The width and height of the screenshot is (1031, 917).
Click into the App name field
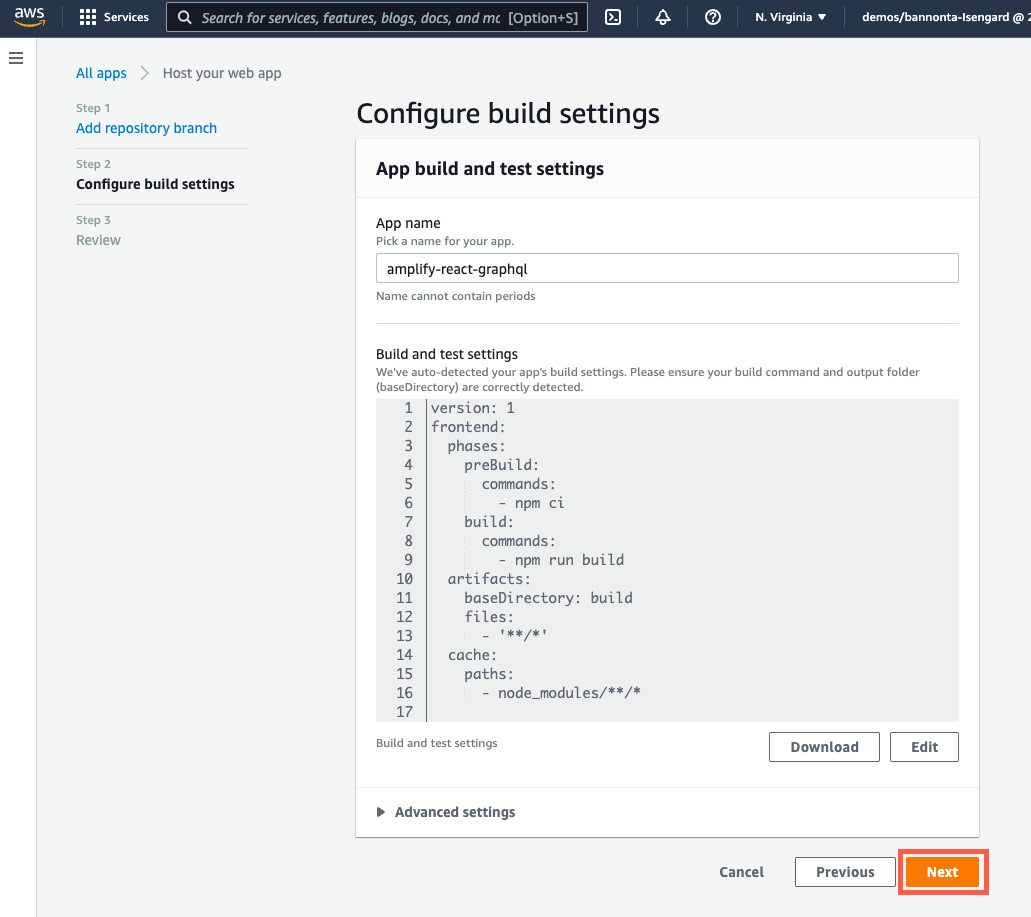tap(667, 268)
